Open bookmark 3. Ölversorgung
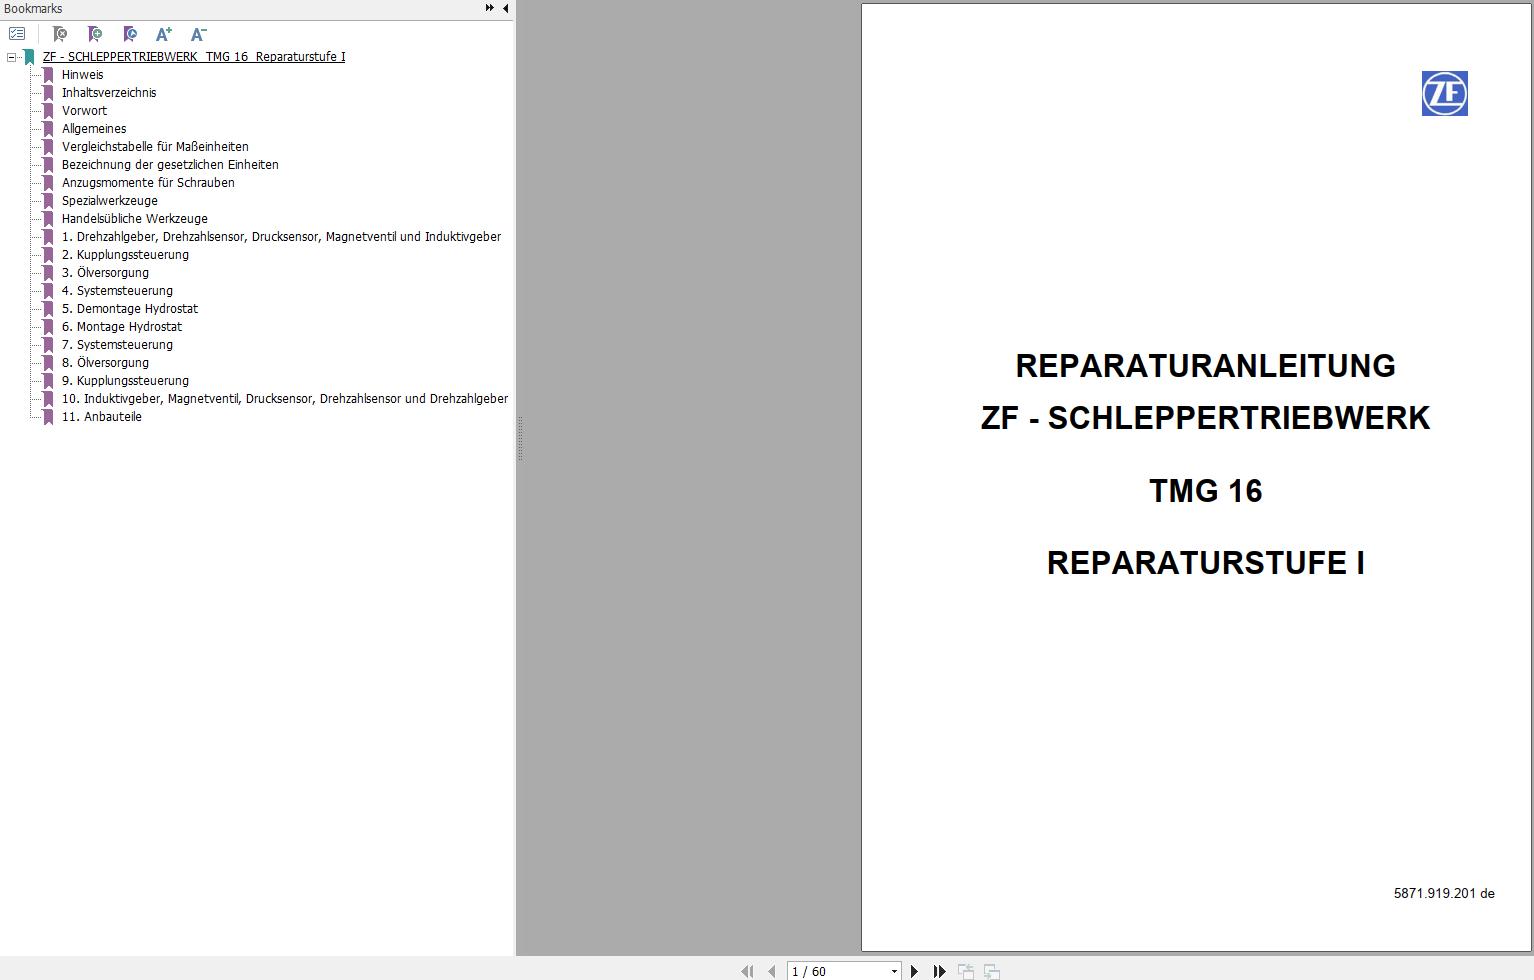The height and width of the screenshot is (980, 1534). click(x=105, y=273)
